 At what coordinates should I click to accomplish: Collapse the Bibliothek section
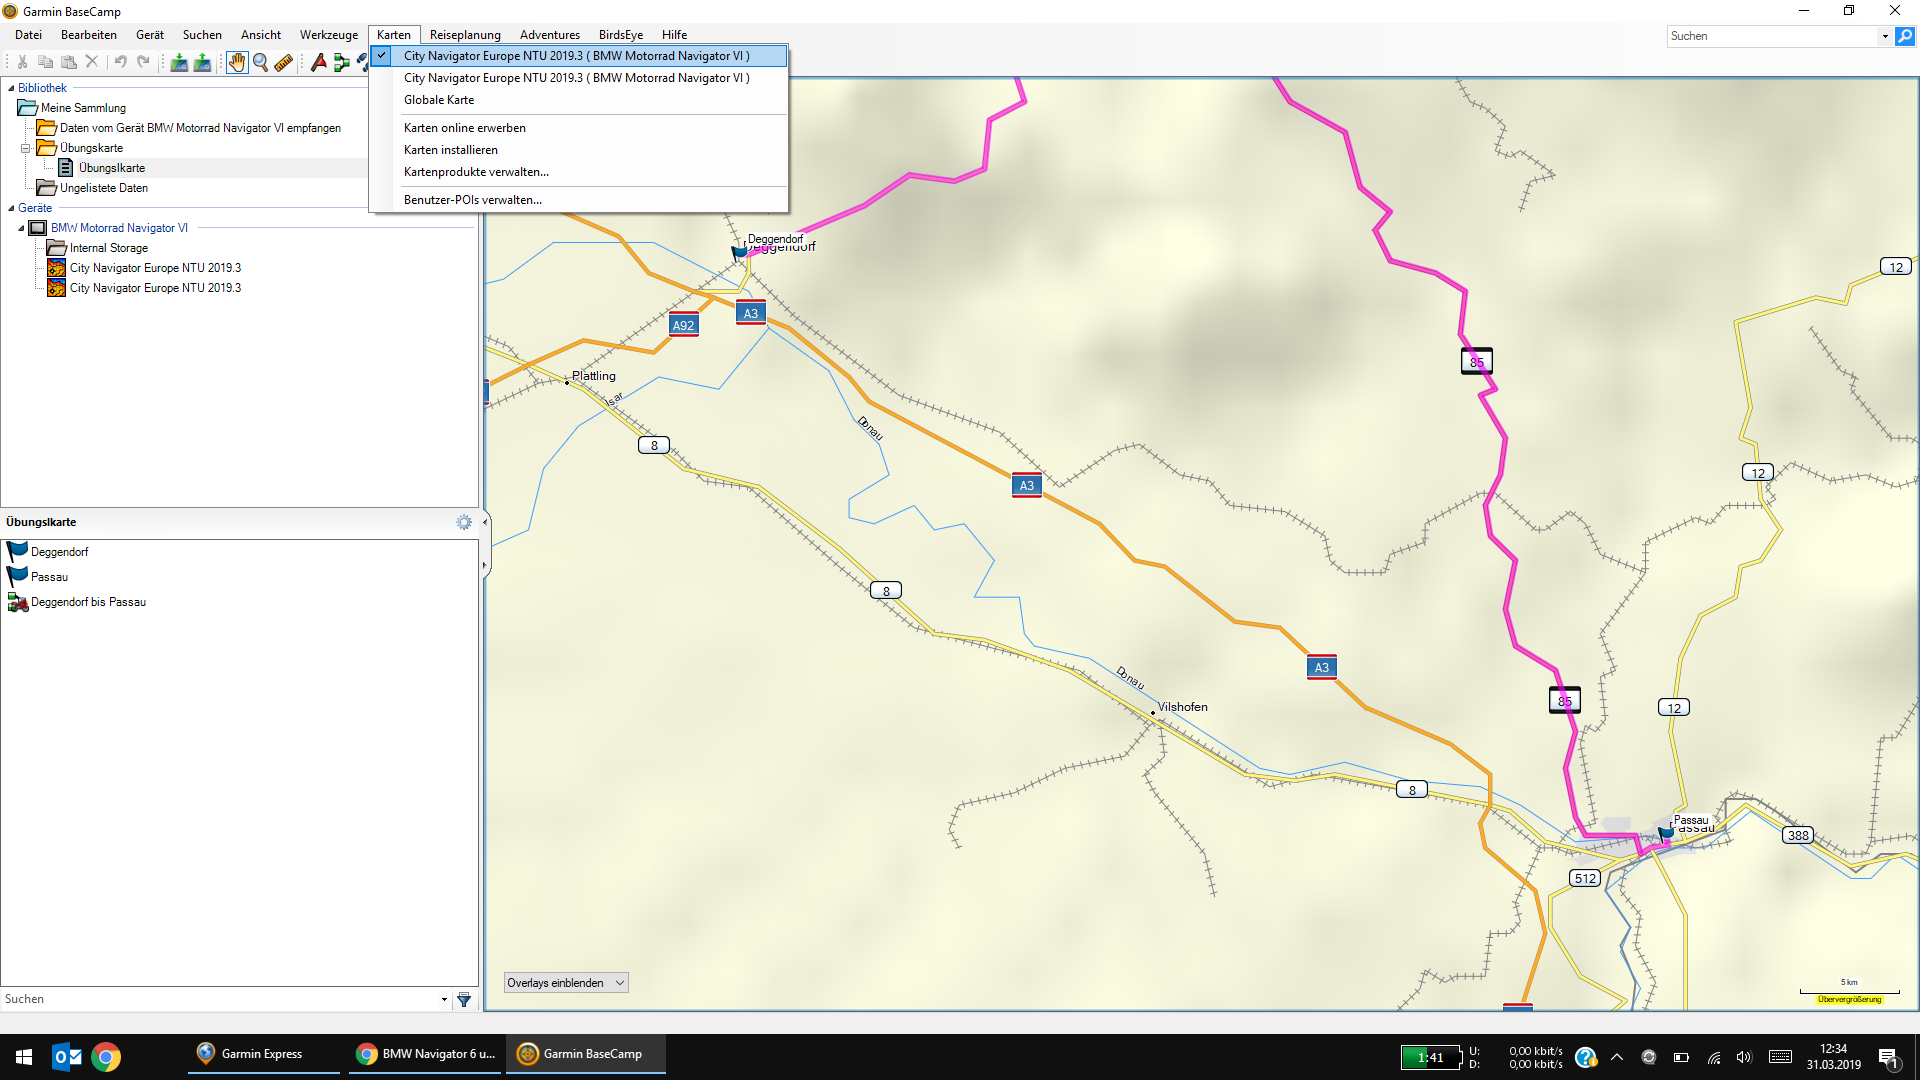[x=11, y=88]
